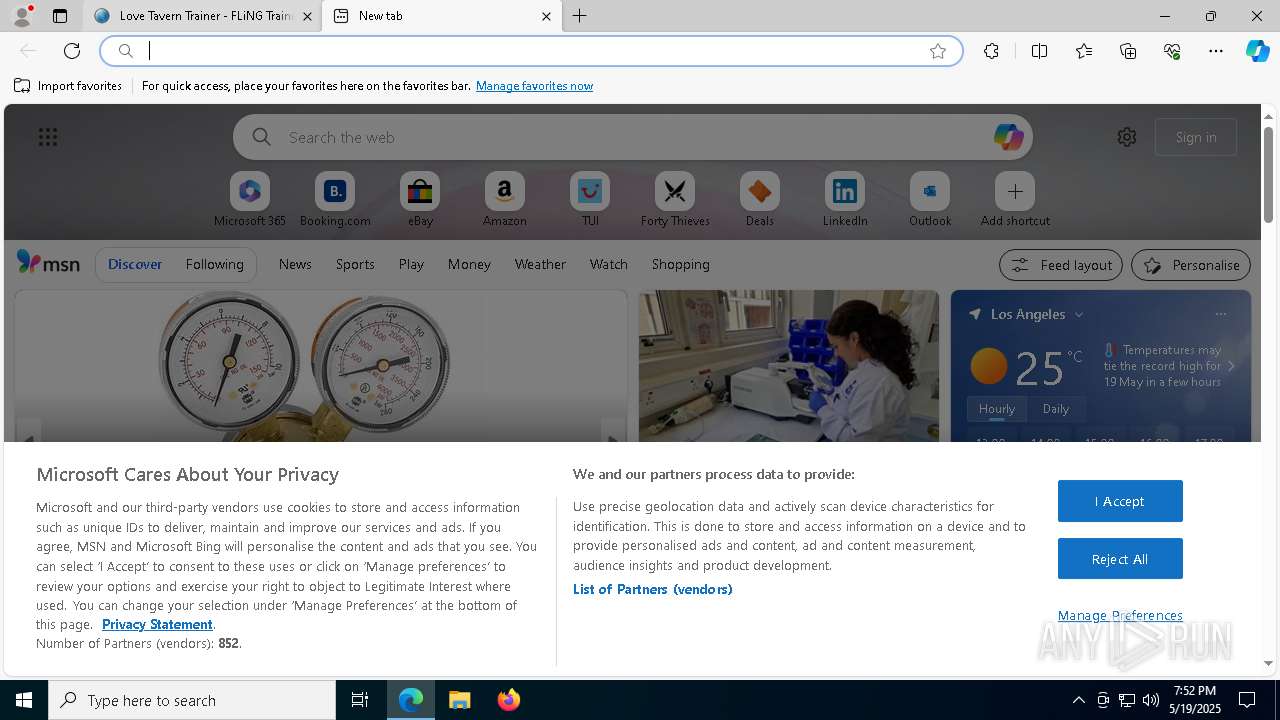The width and height of the screenshot is (1280, 720).
Task: Add this page to favorites star
Action: click(938, 51)
